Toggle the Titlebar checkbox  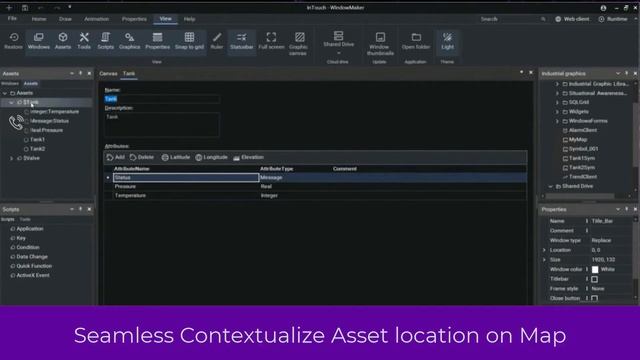595,279
